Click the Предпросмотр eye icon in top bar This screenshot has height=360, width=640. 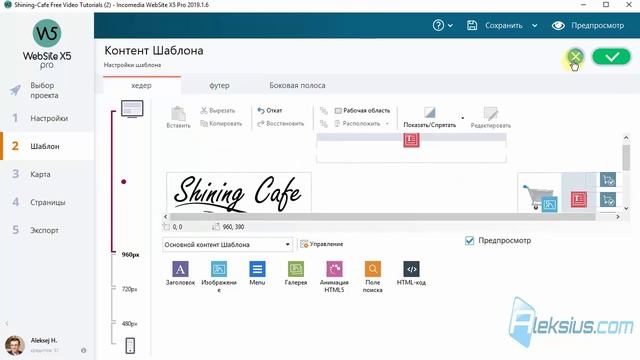click(558, 25)
